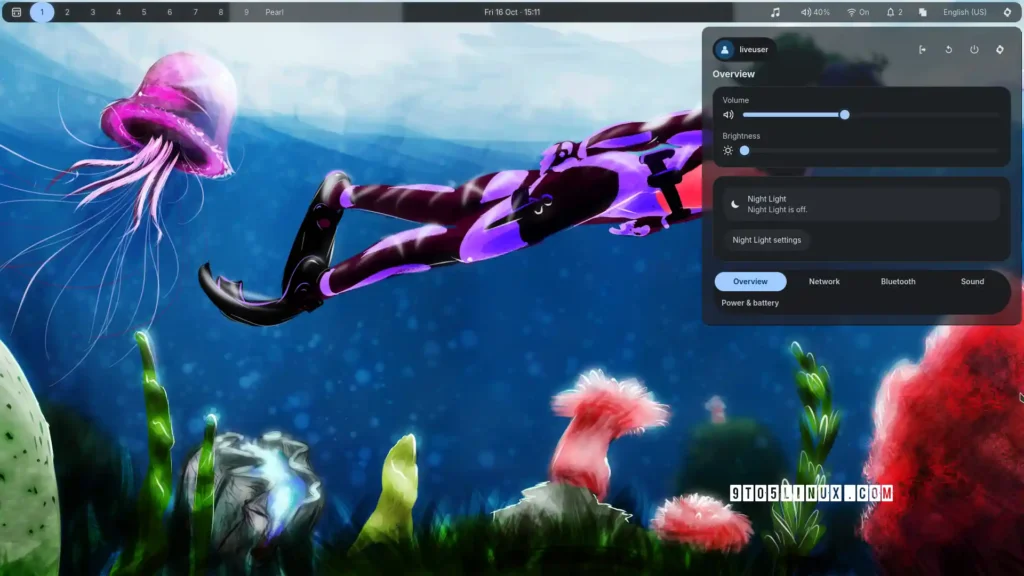Click the Brightness slider track
1024x576 pixels.
[x=871, y=151]
